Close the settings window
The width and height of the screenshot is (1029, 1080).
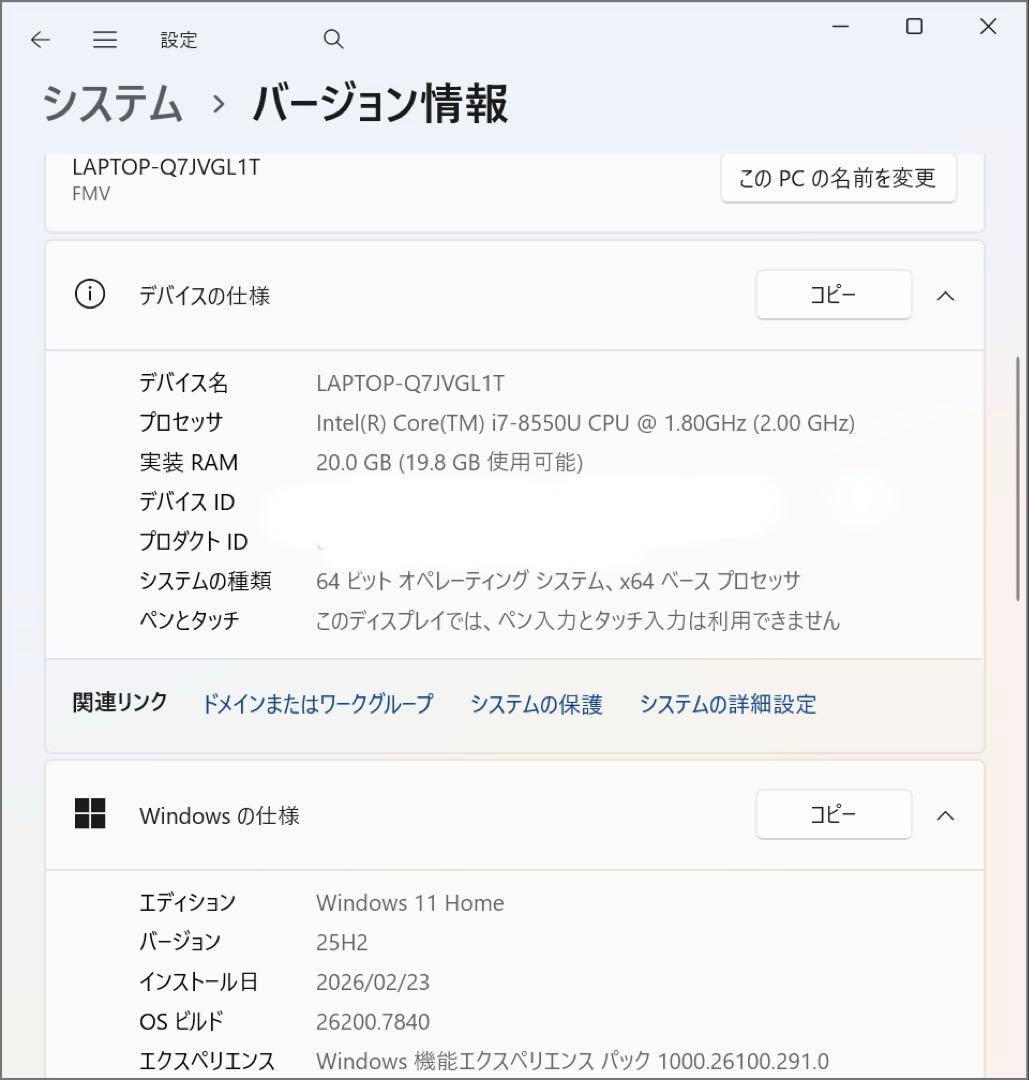[x=988, y=27]
